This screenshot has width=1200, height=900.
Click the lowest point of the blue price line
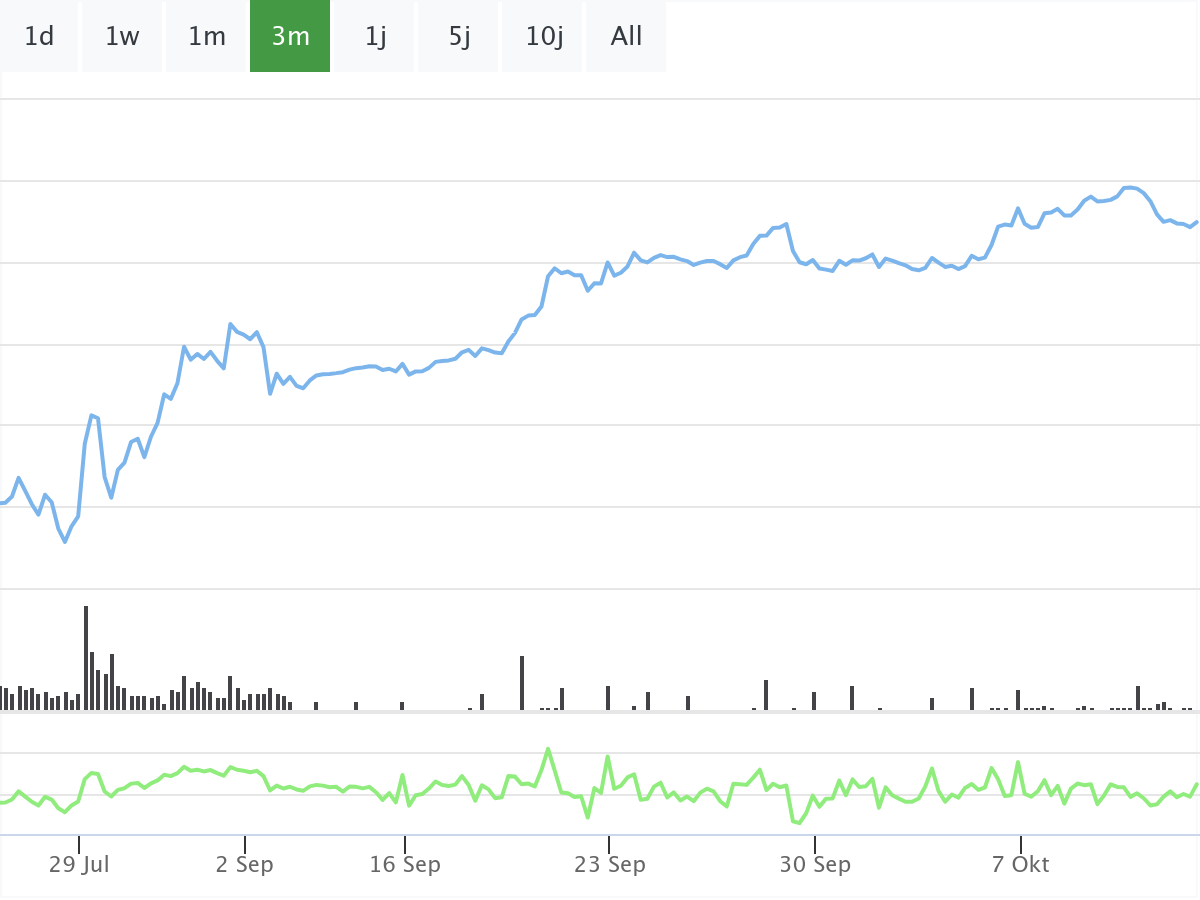tap(65, 542)
